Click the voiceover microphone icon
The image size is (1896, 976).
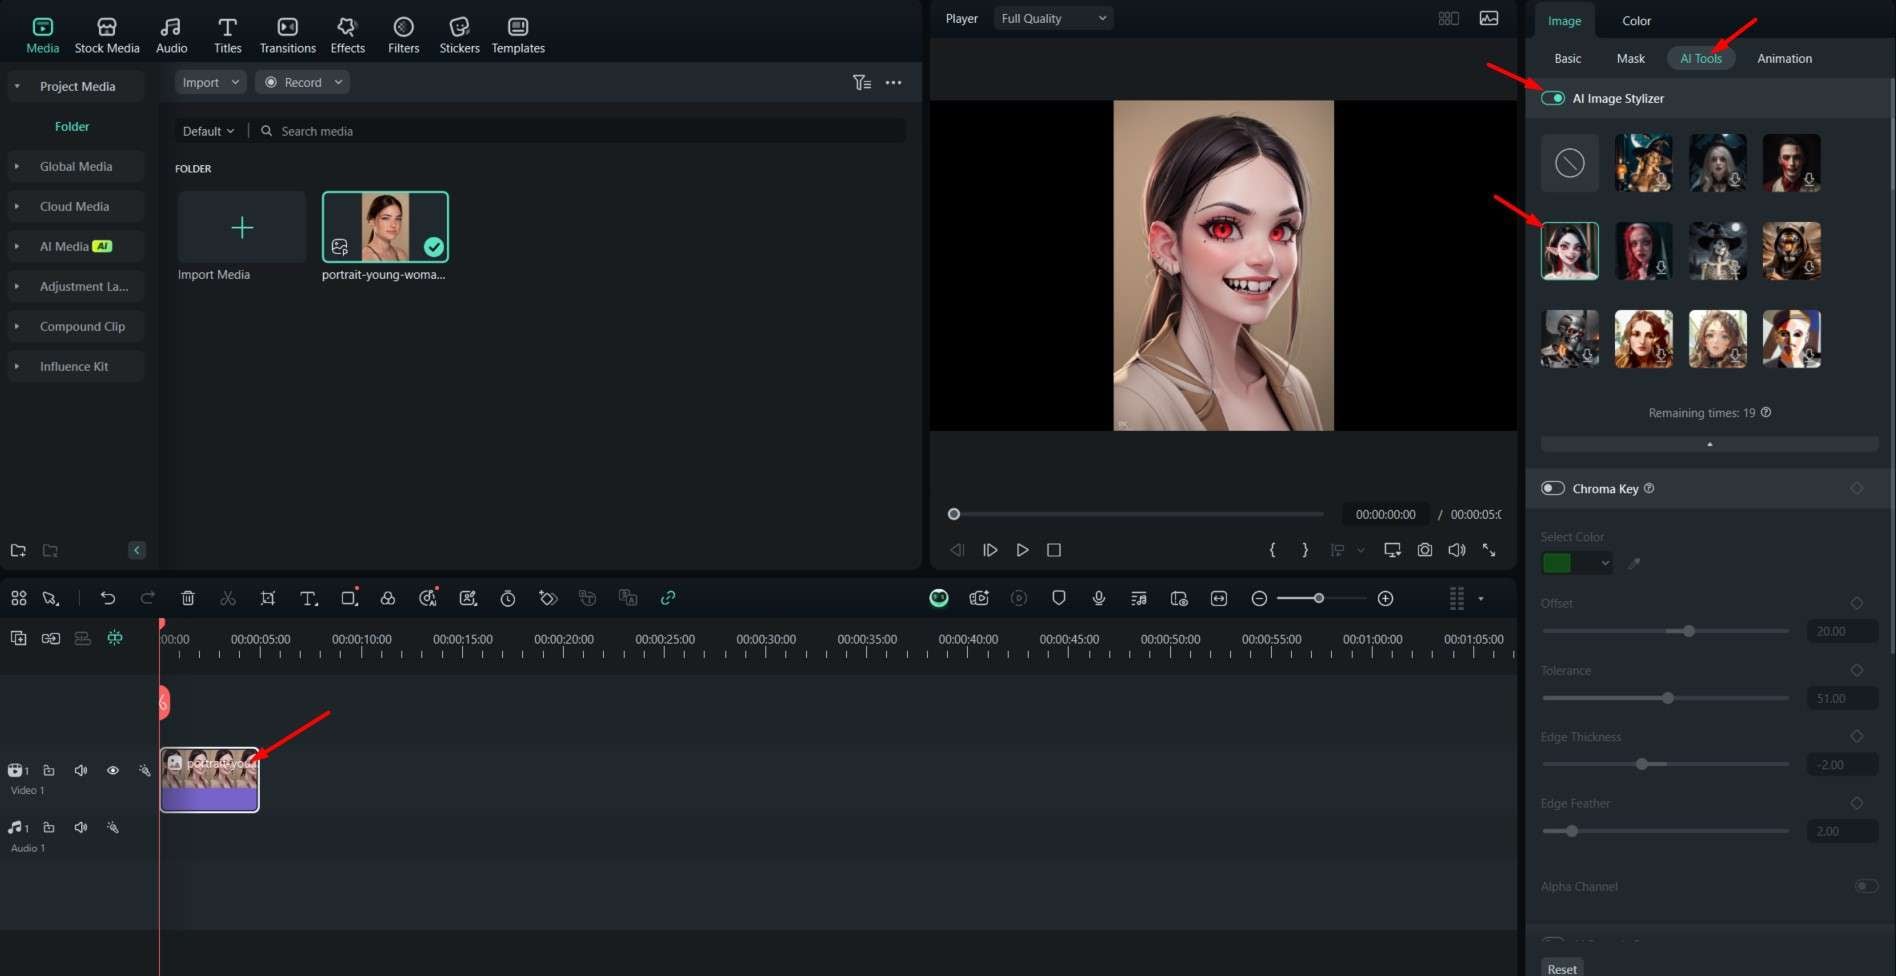[x=1099, y=598]
